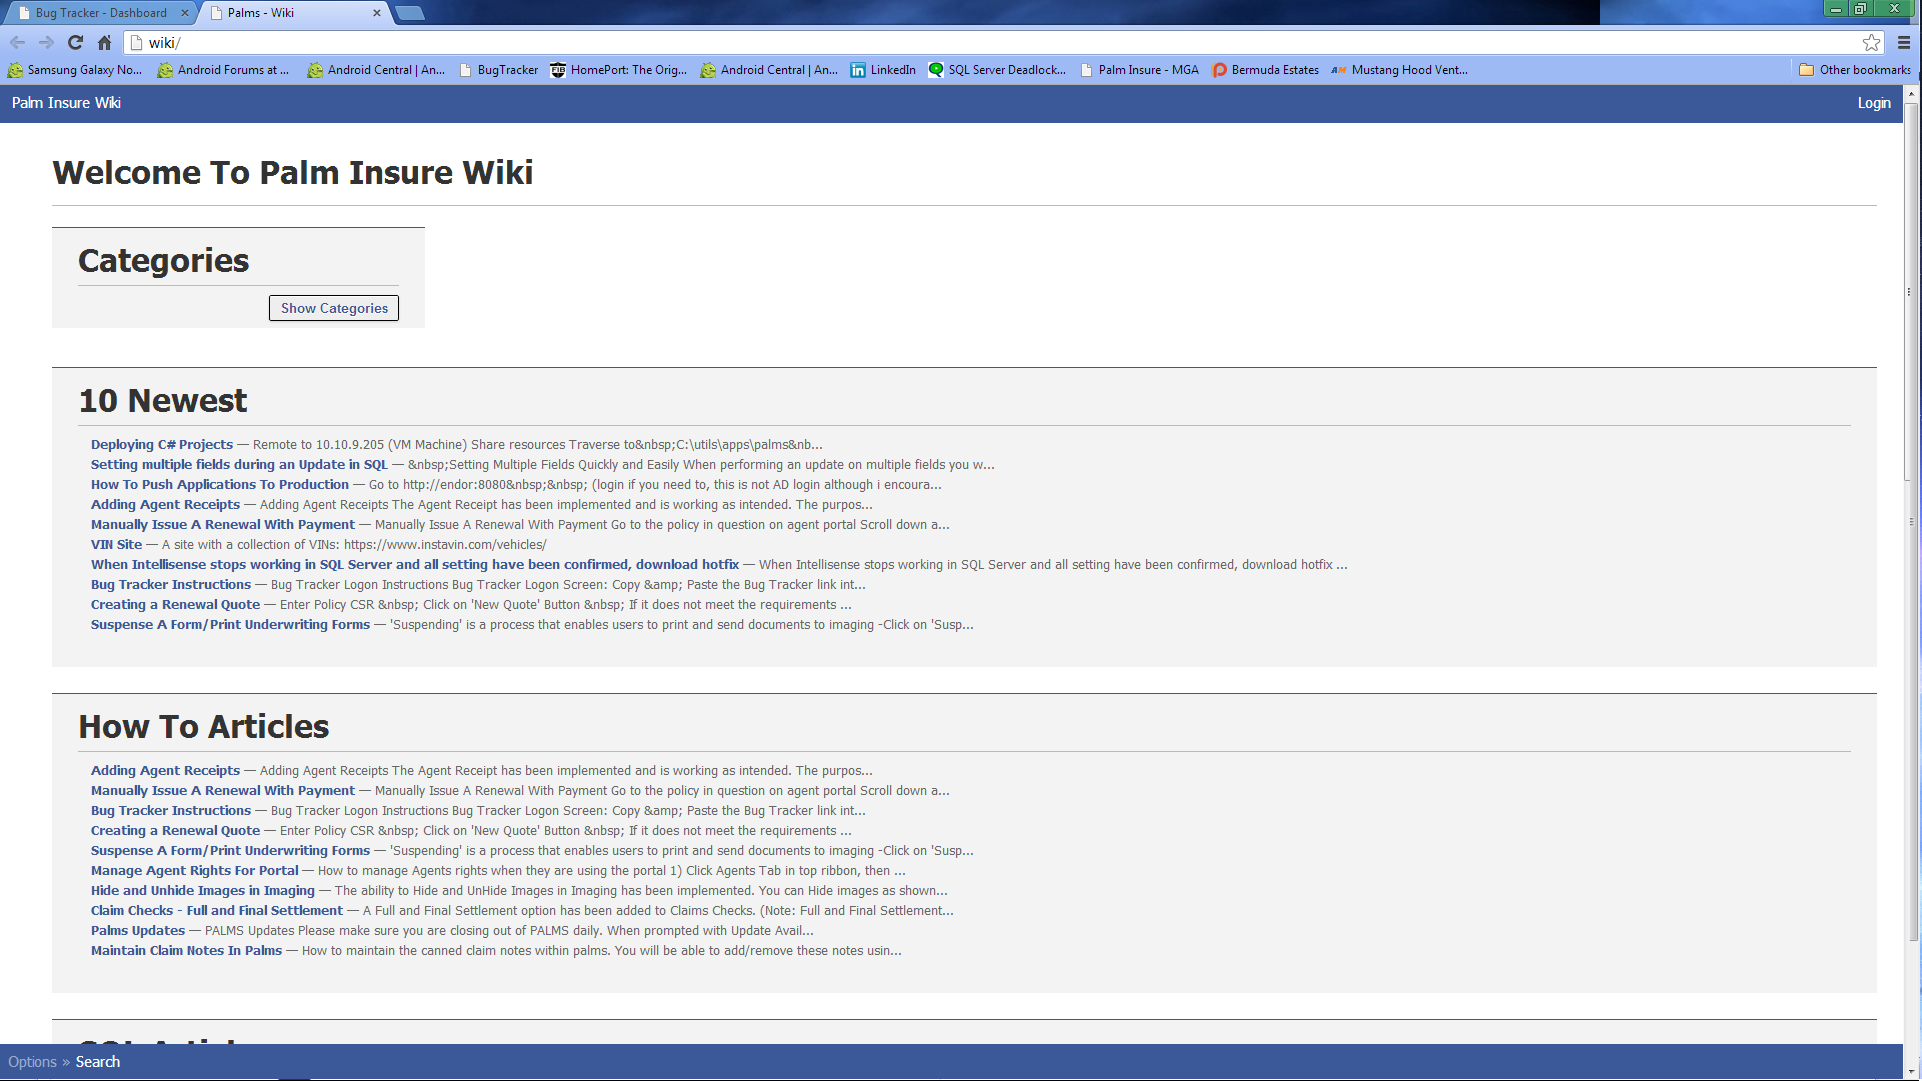Screen dimensions: 1922x1081
Task: Click the browser reload icon
Action: click(75, 42)
